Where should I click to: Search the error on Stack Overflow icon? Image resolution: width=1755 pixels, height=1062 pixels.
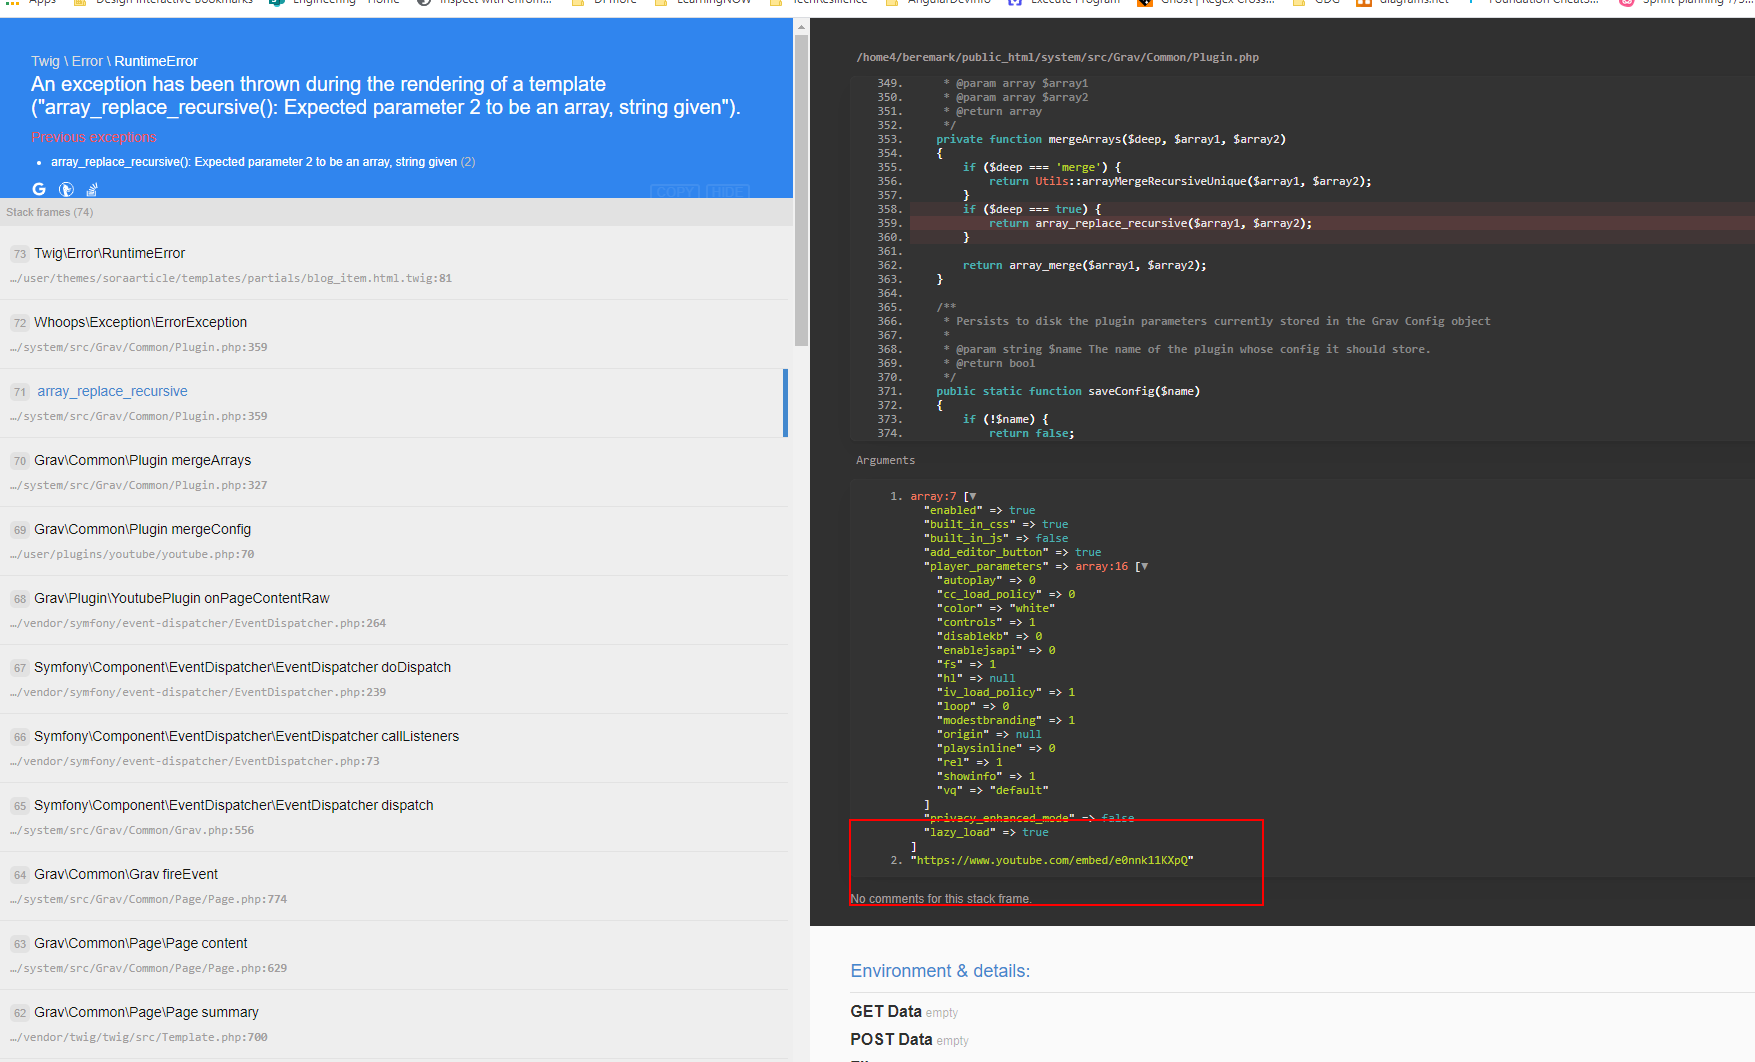click(x=92, y=189)
